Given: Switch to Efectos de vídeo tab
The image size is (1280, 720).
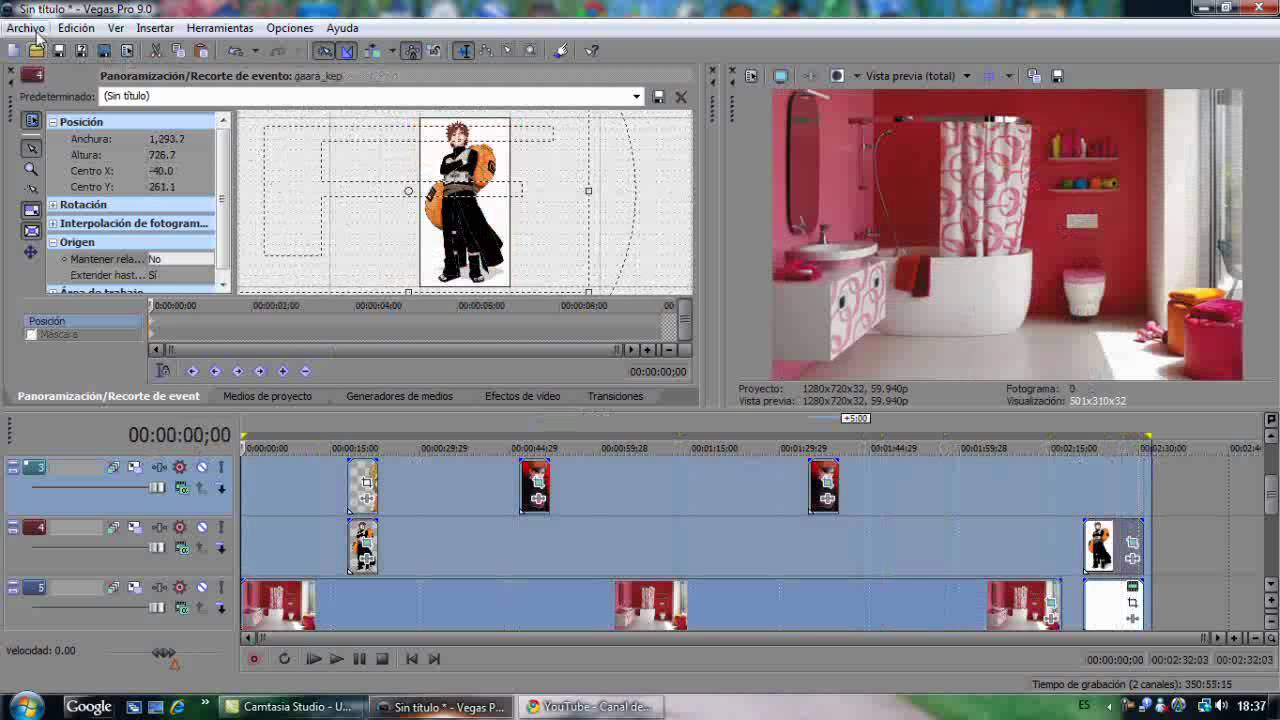Looking at the screenshot, I should point(522,396).
